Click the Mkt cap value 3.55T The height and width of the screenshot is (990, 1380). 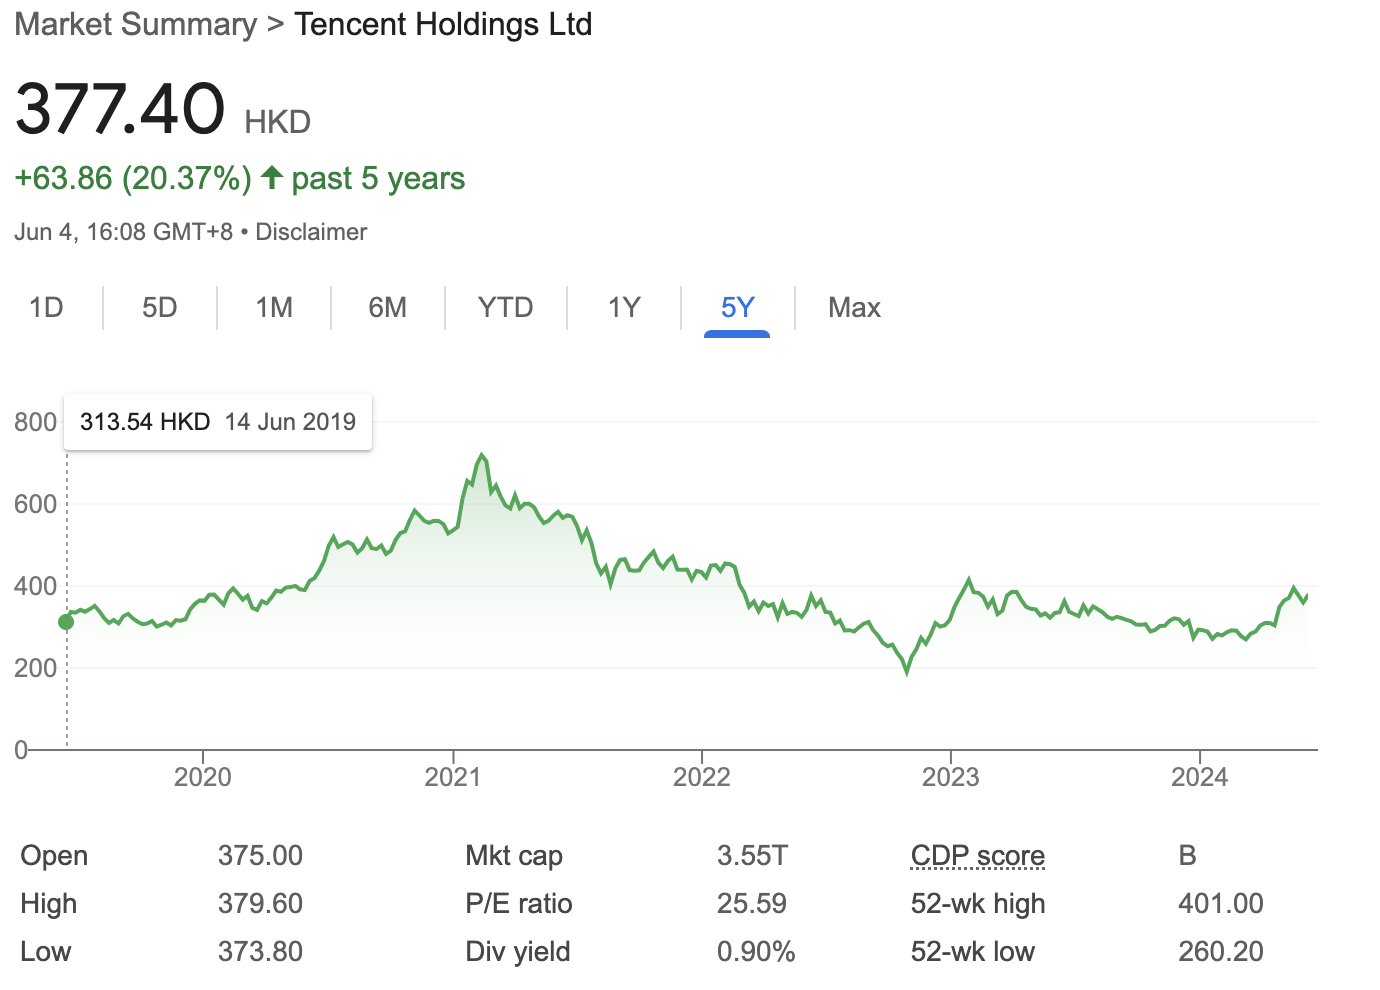(752, 856)
